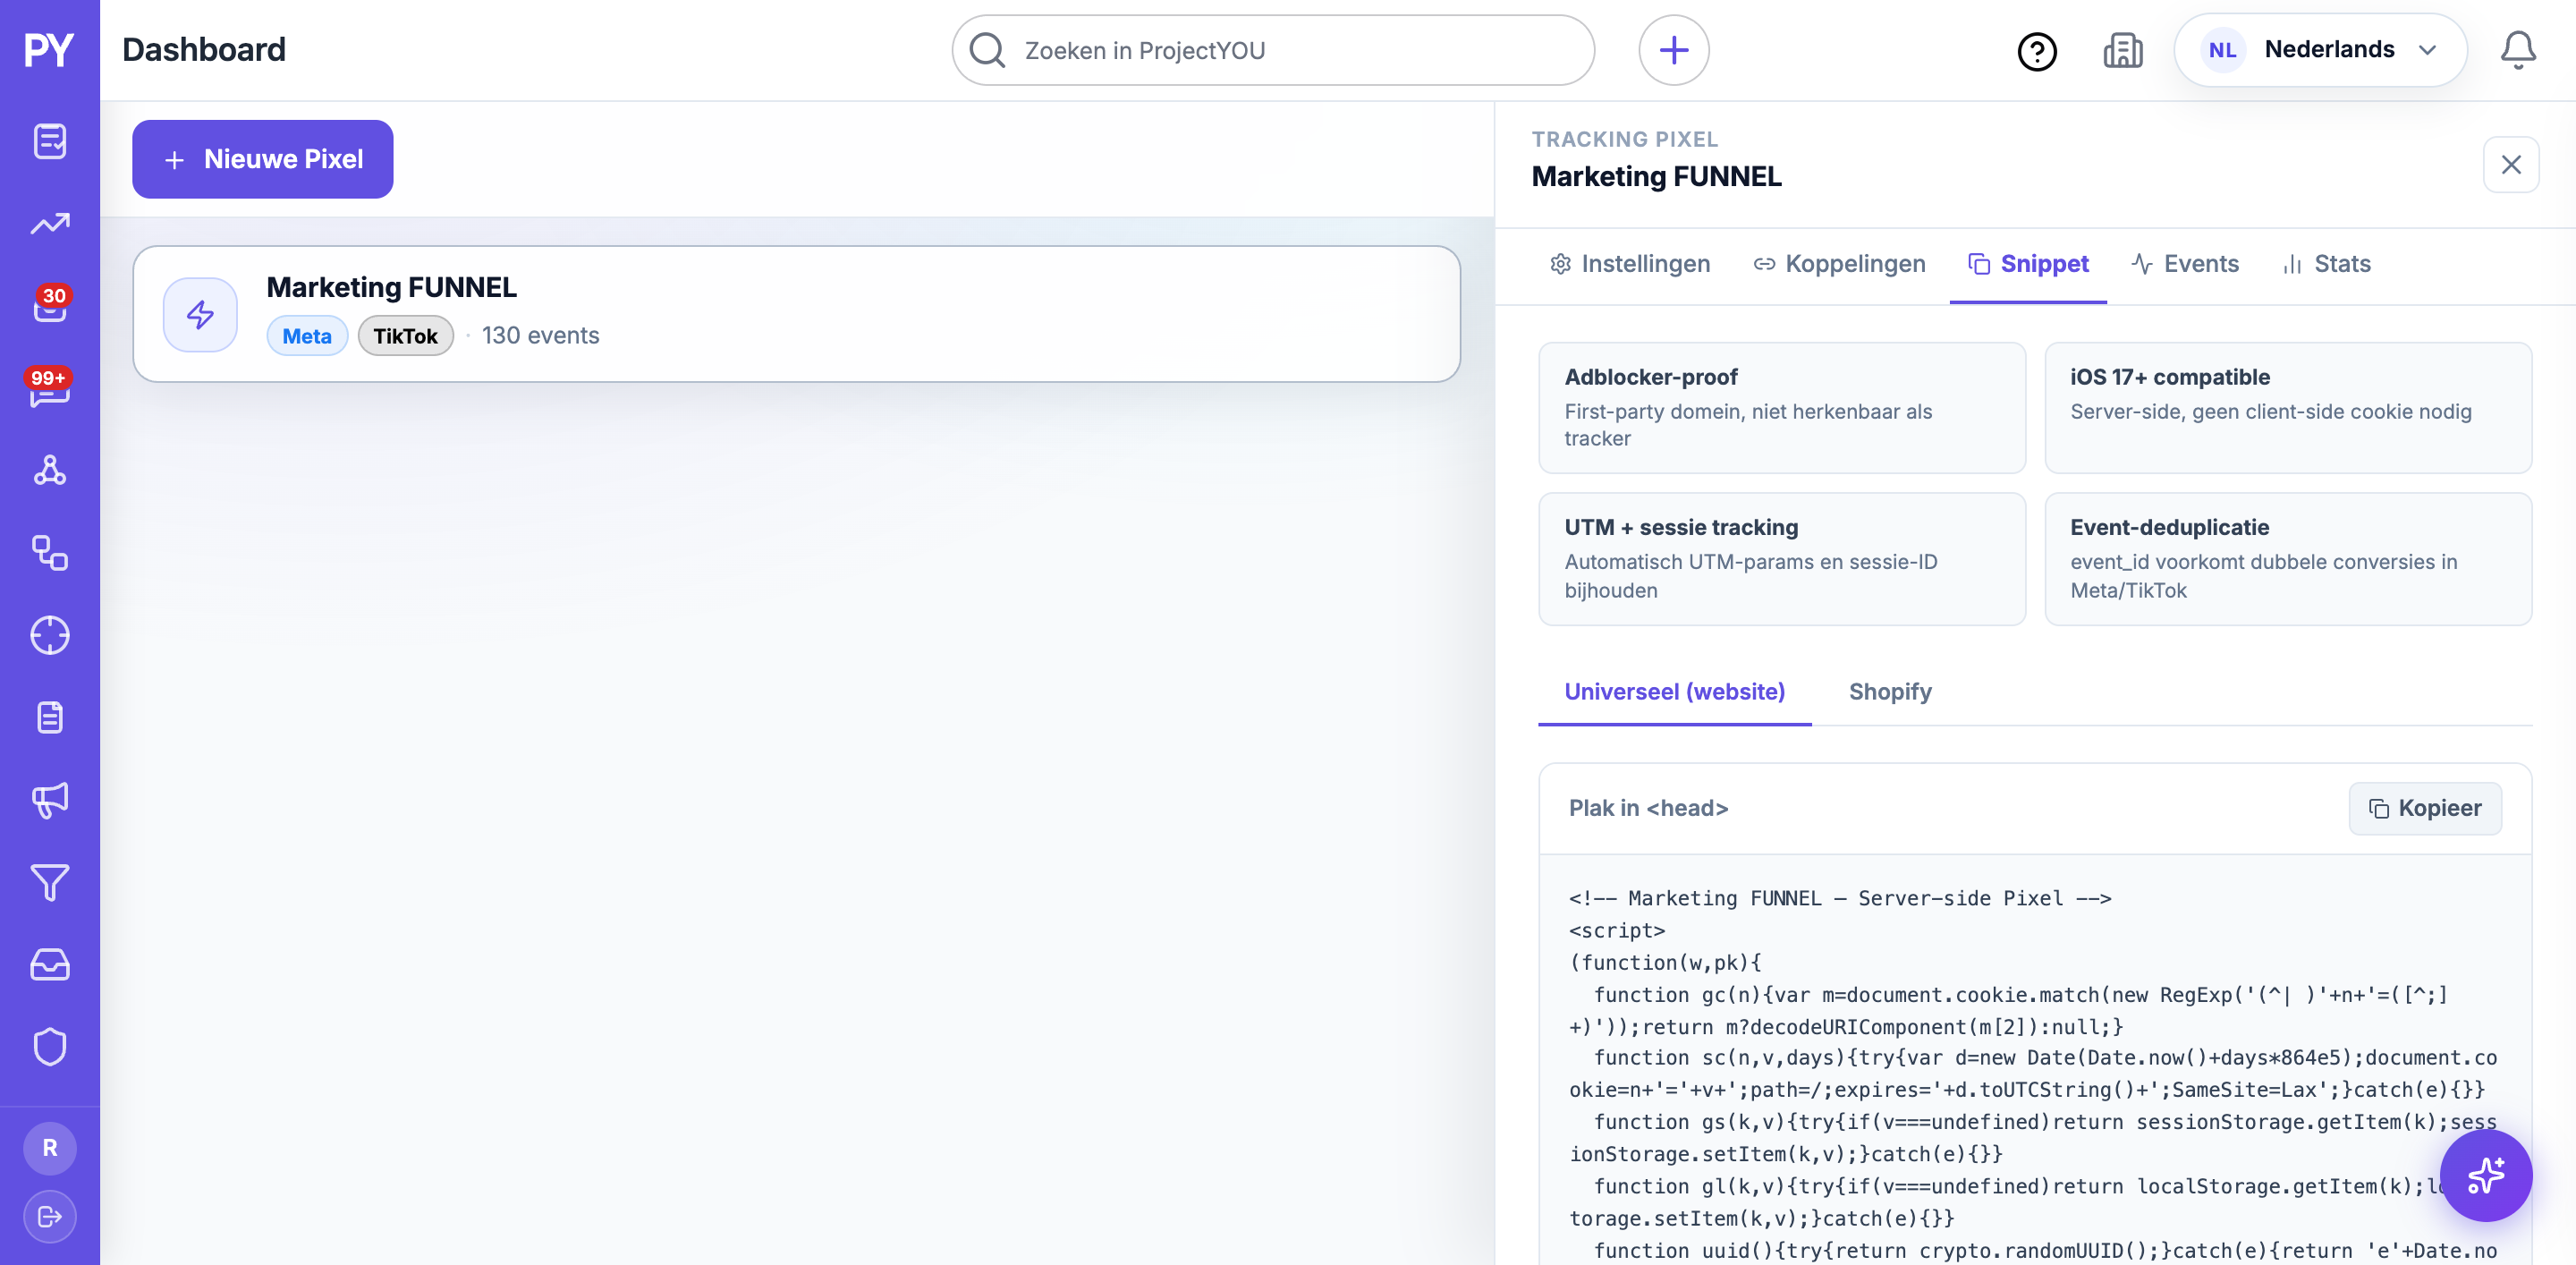Select the Snippet tab
The width and height of the screenshot is (2576, 1265).
click(2028, 264)
